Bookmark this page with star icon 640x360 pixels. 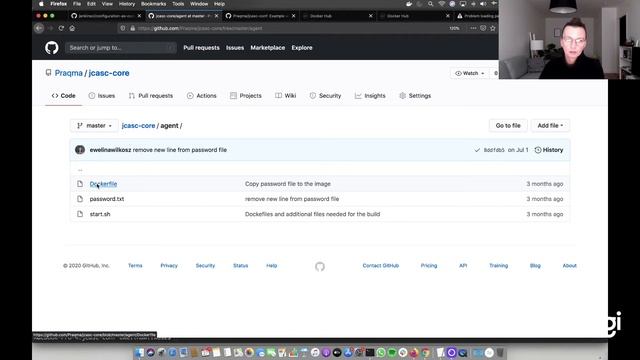(493, 28)
